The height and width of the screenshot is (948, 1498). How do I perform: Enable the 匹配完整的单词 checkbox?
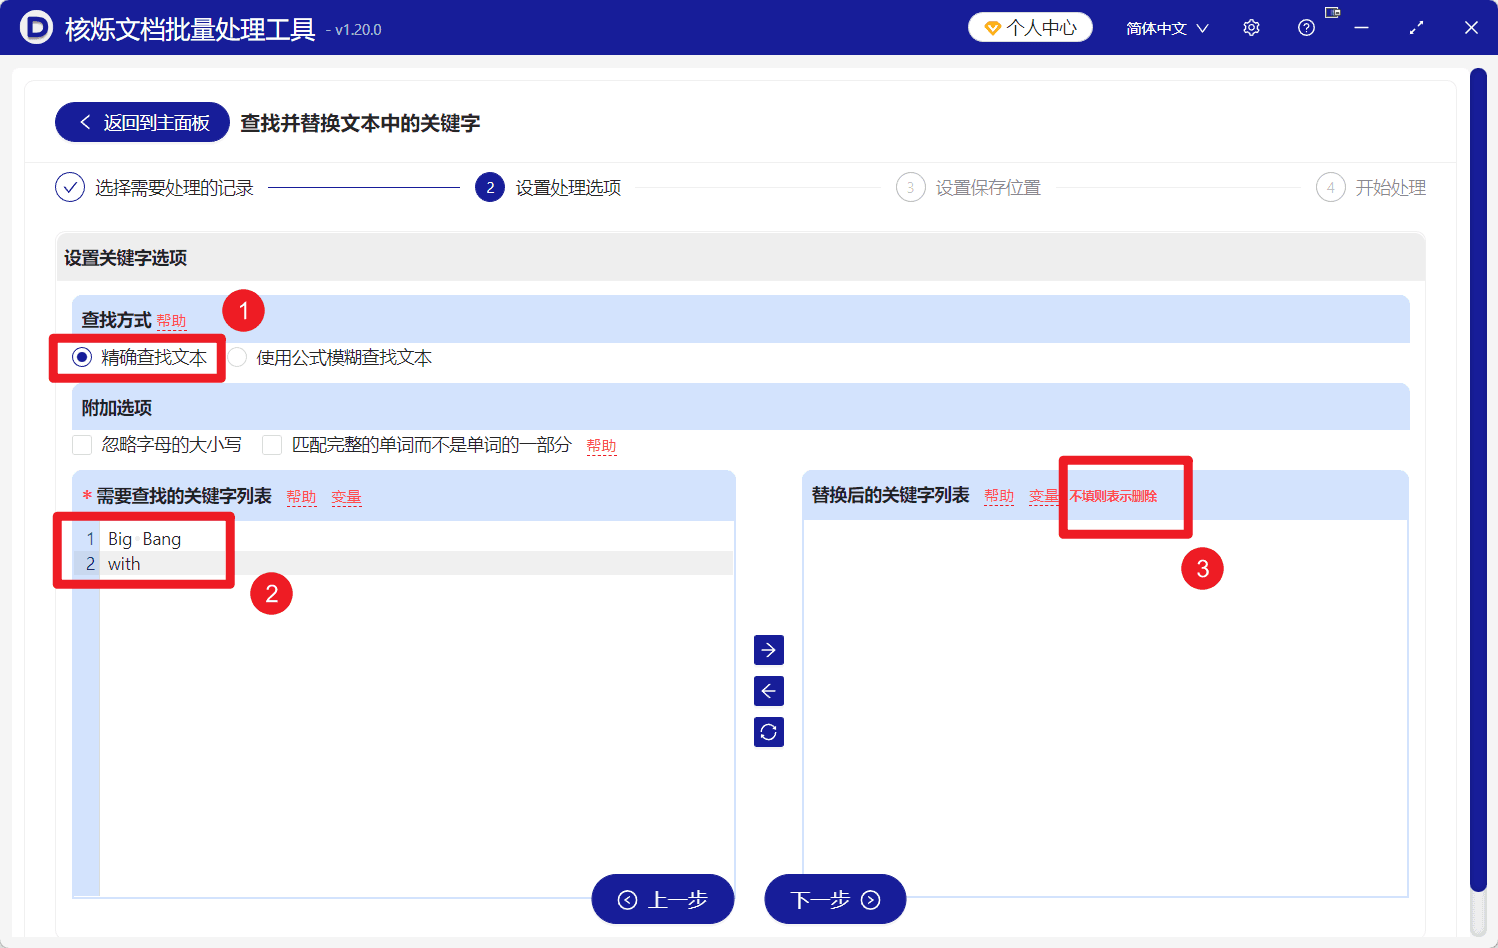pos(271,444)
